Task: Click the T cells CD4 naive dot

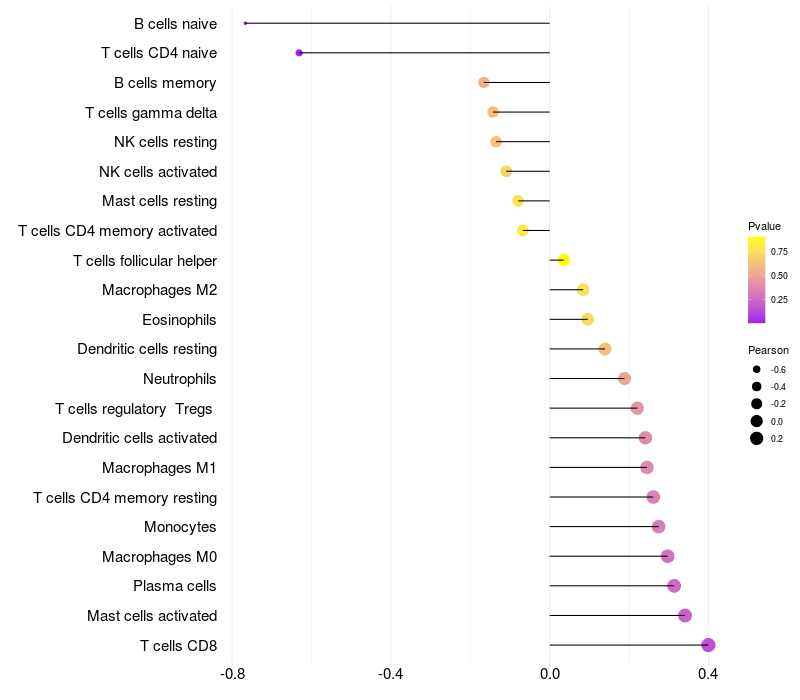Action: [299, 53]
